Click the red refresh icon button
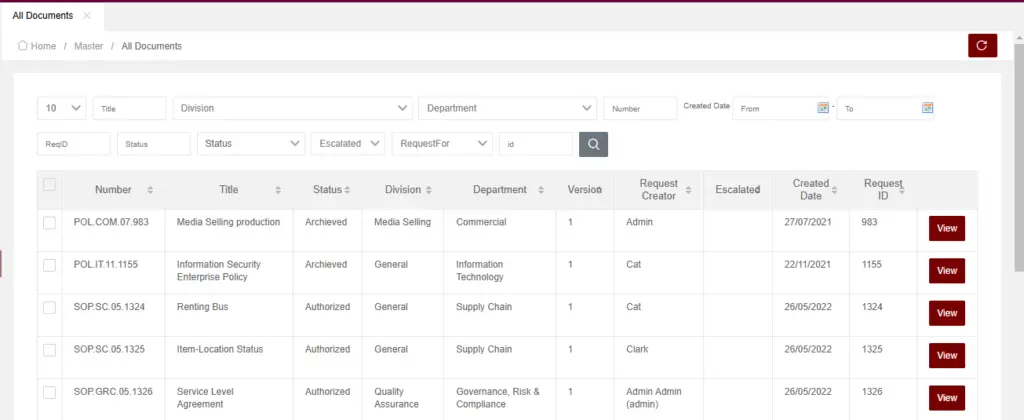 pos(982,45)
